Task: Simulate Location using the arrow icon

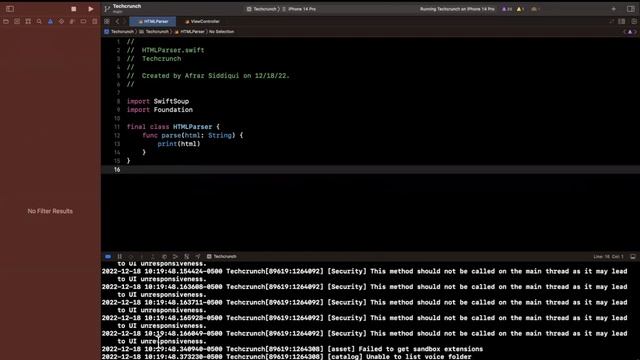Action: 198,256
